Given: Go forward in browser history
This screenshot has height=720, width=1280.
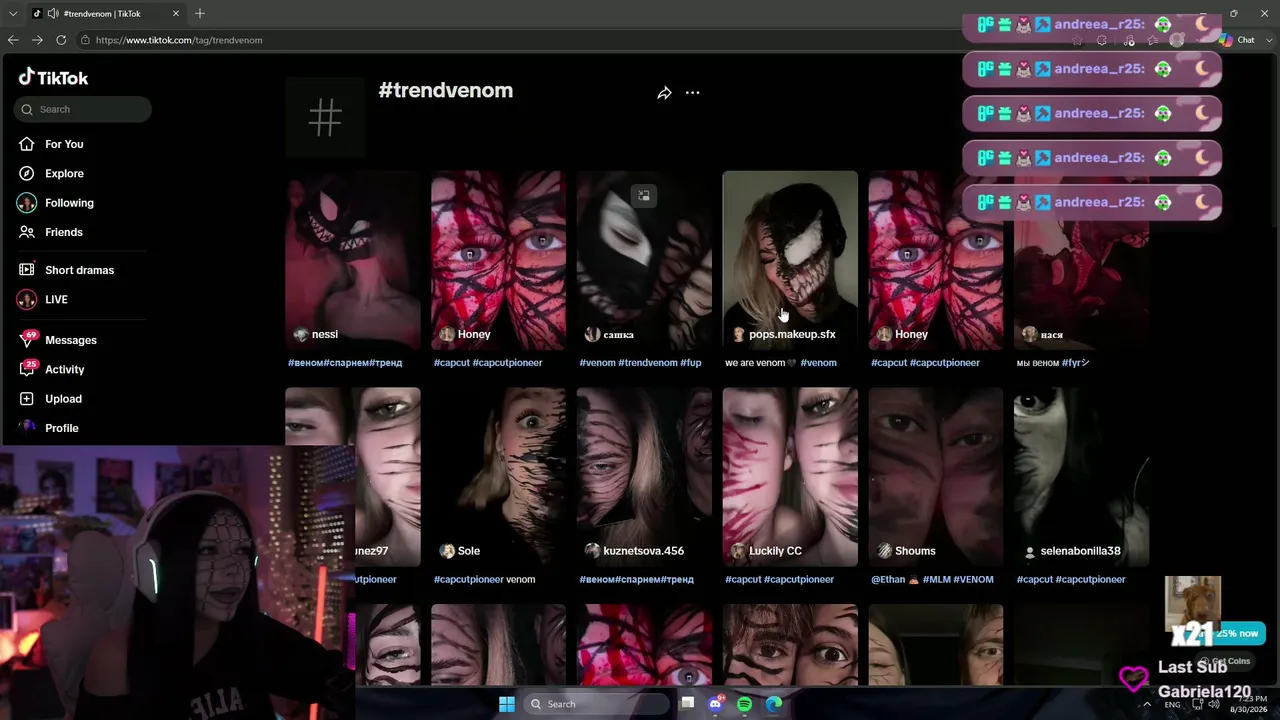Looking at the screenshot, I should pyautogui.click(x=37, y=40).
